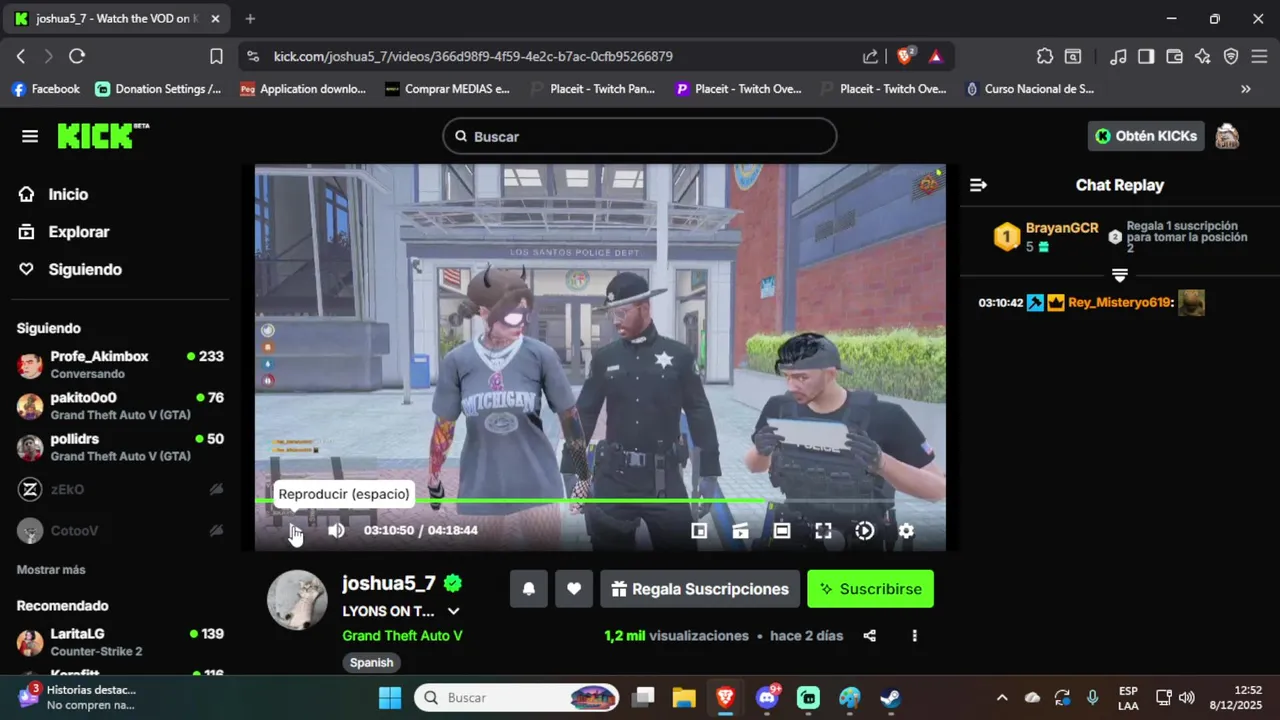Click the Grand Theft Auto V category link
Image resolution: width=1280 pixels, height=720 pixels.
pos(402,636)
